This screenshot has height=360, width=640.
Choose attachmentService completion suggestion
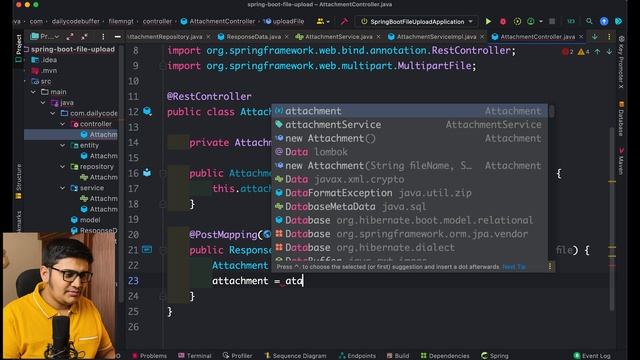(410, 124)
